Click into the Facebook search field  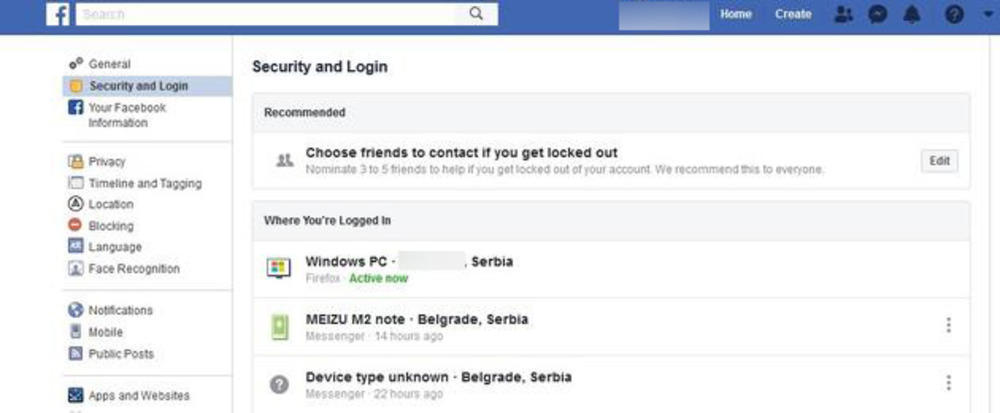coord(270,14)
